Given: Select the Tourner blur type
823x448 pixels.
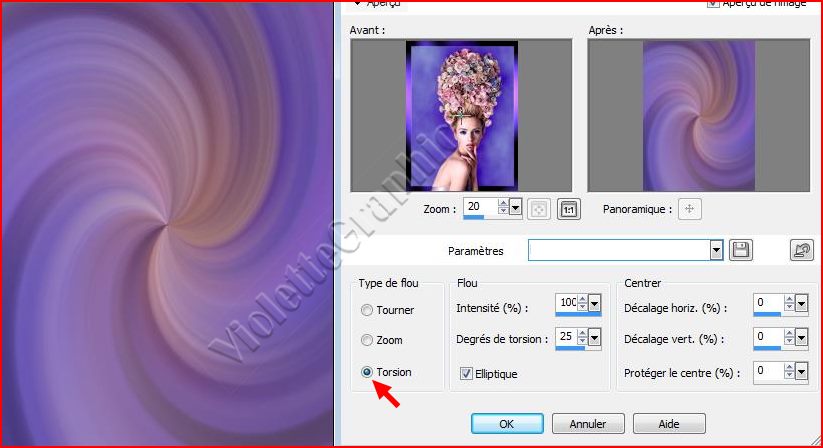Looking at the screenshot, I should click(367, 310).
